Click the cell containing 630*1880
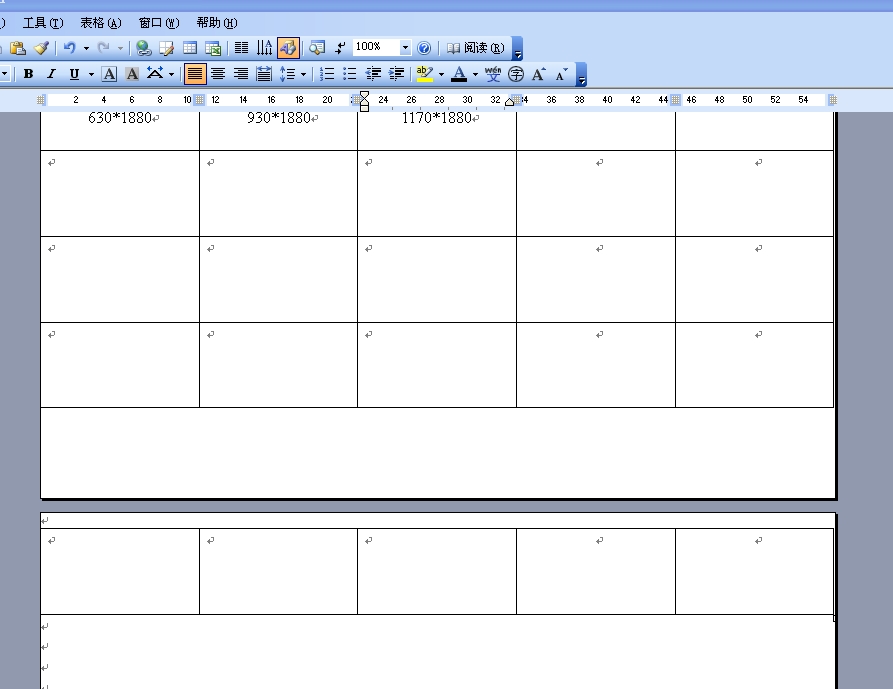 coord(120,130)
